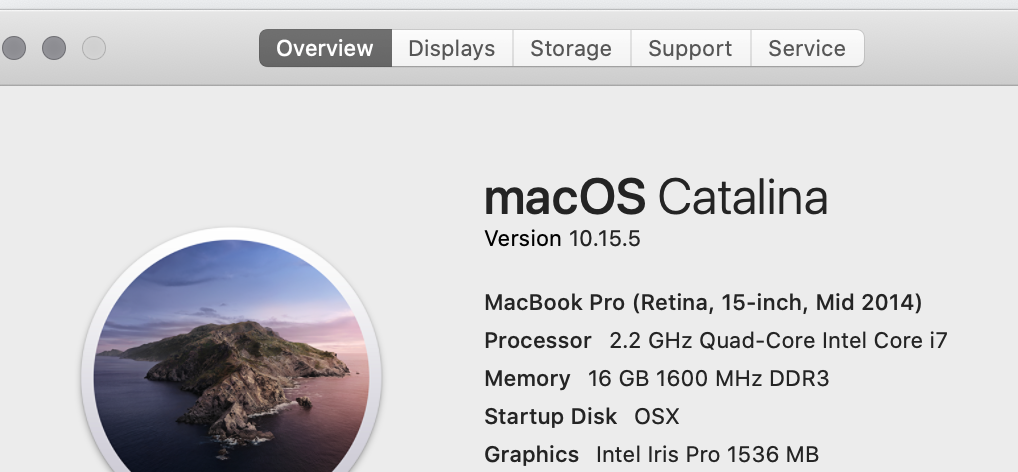This screenshot has width=1018, height=472.
Task: Click the Memory label
Action: tap(527, 379)
